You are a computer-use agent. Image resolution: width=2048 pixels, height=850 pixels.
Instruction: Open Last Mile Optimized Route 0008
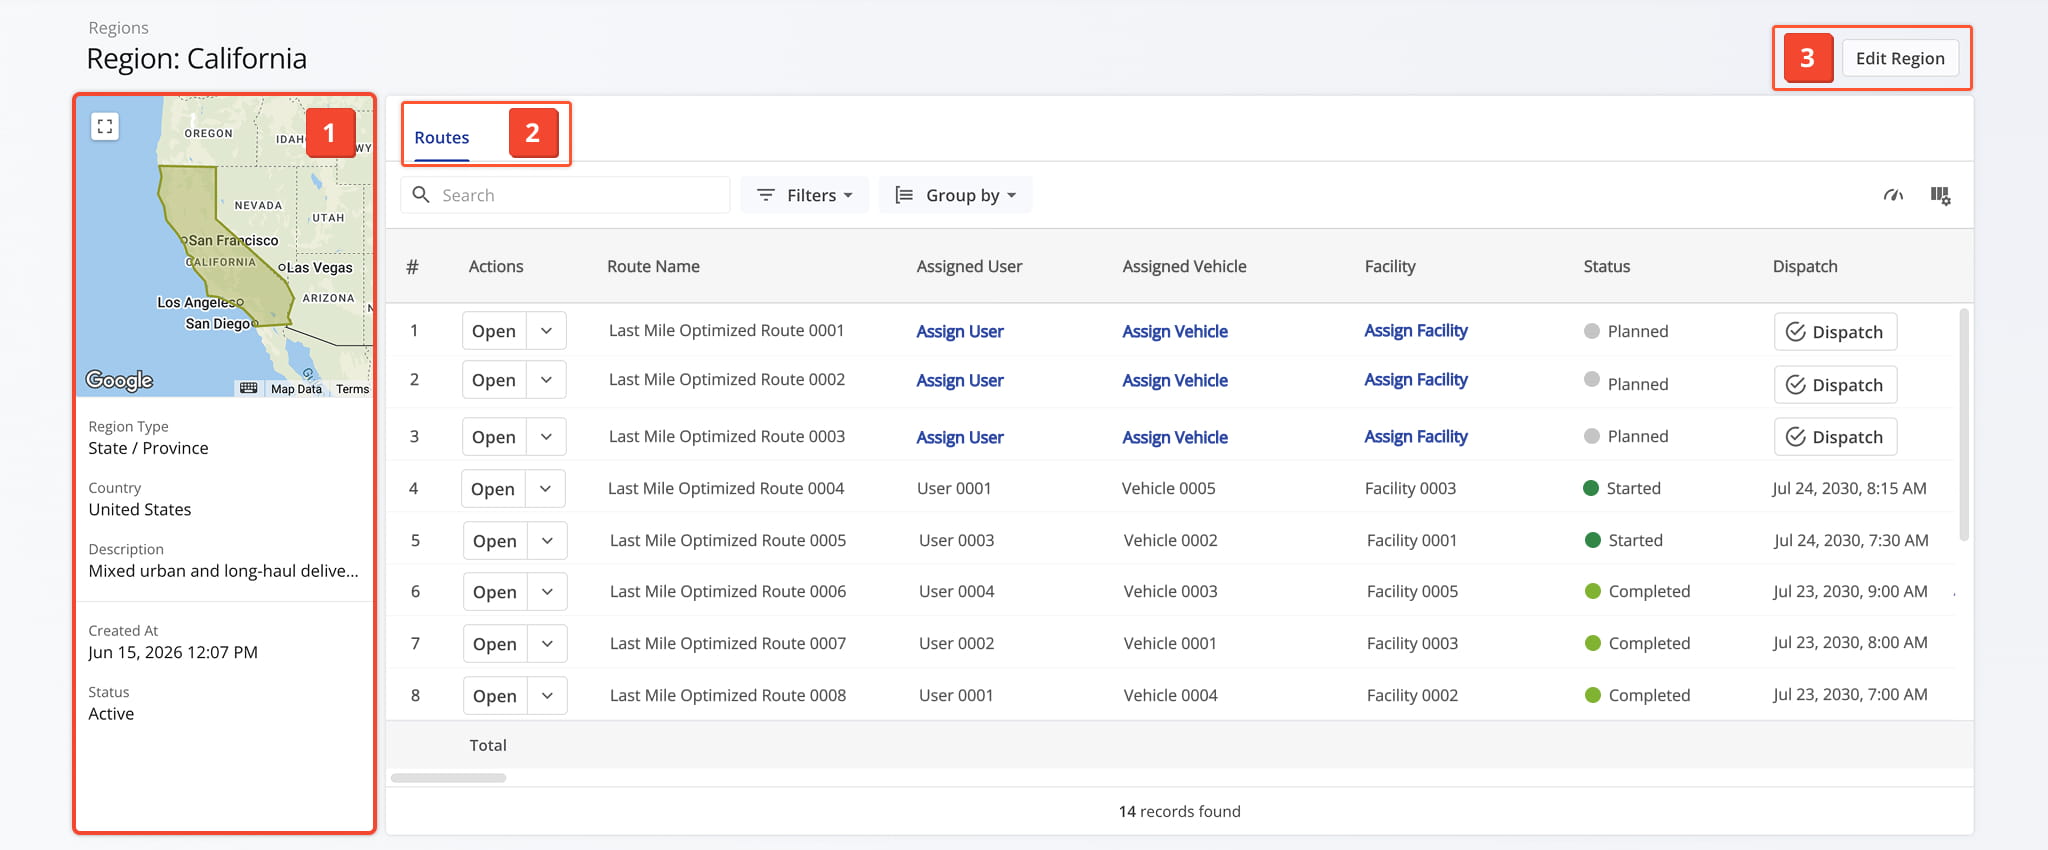click(x=495, y=696)
